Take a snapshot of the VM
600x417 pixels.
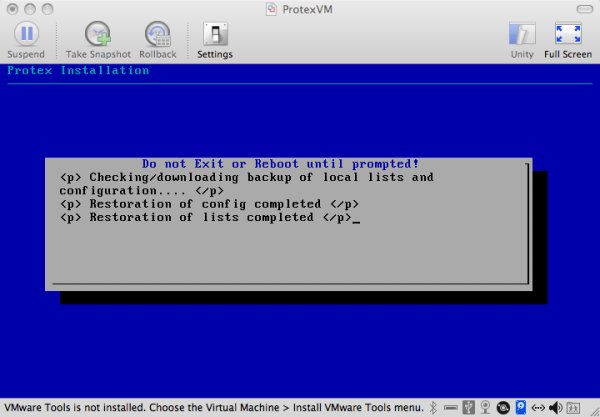(98, 39)
